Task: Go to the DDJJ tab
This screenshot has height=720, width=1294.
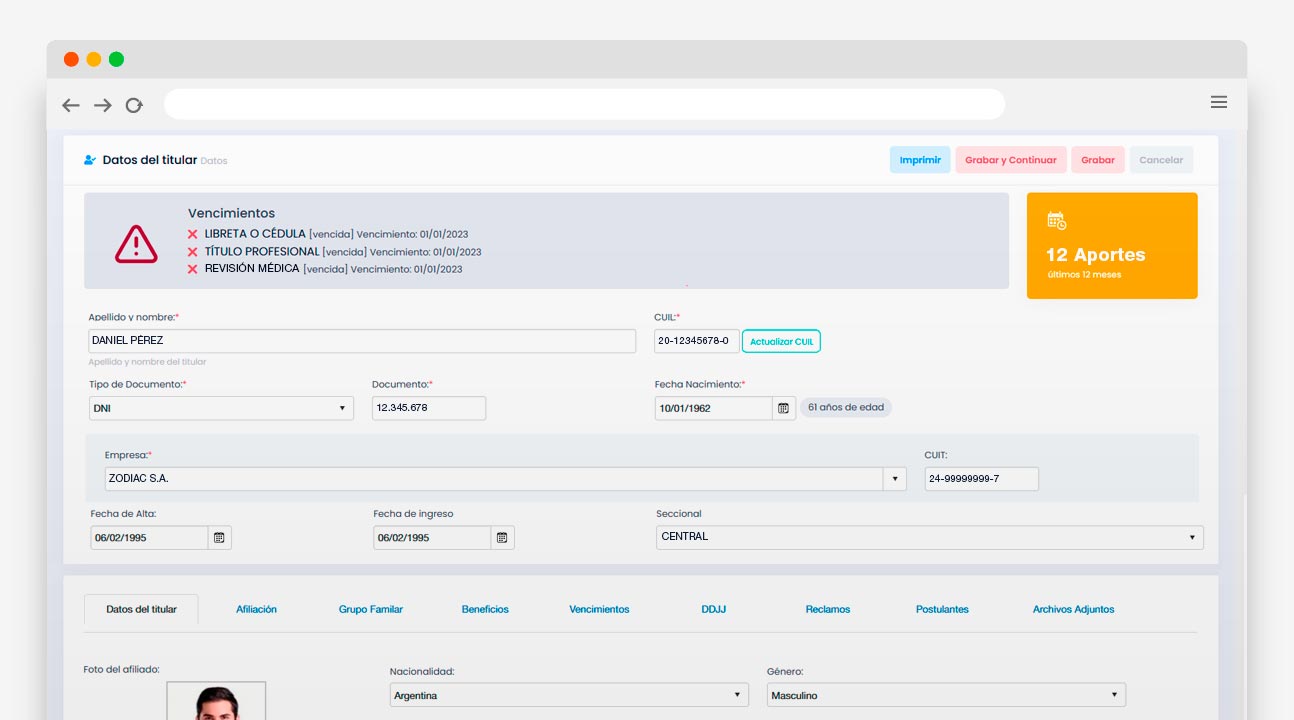Action: tap(714, 609)
